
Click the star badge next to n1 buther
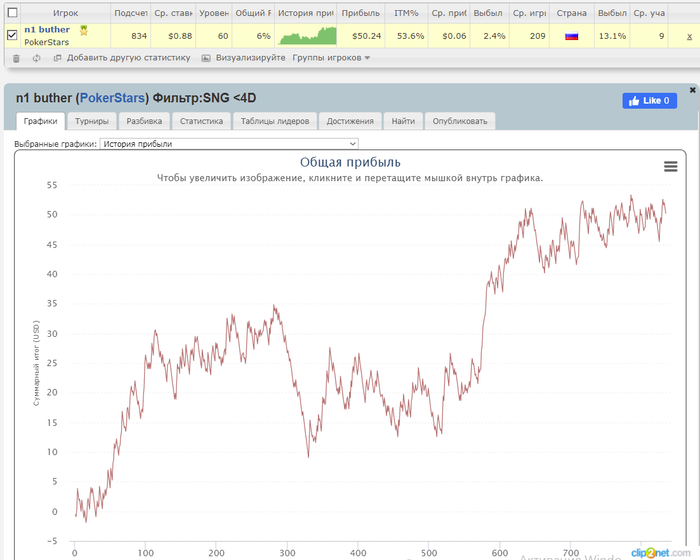point(83,30)
